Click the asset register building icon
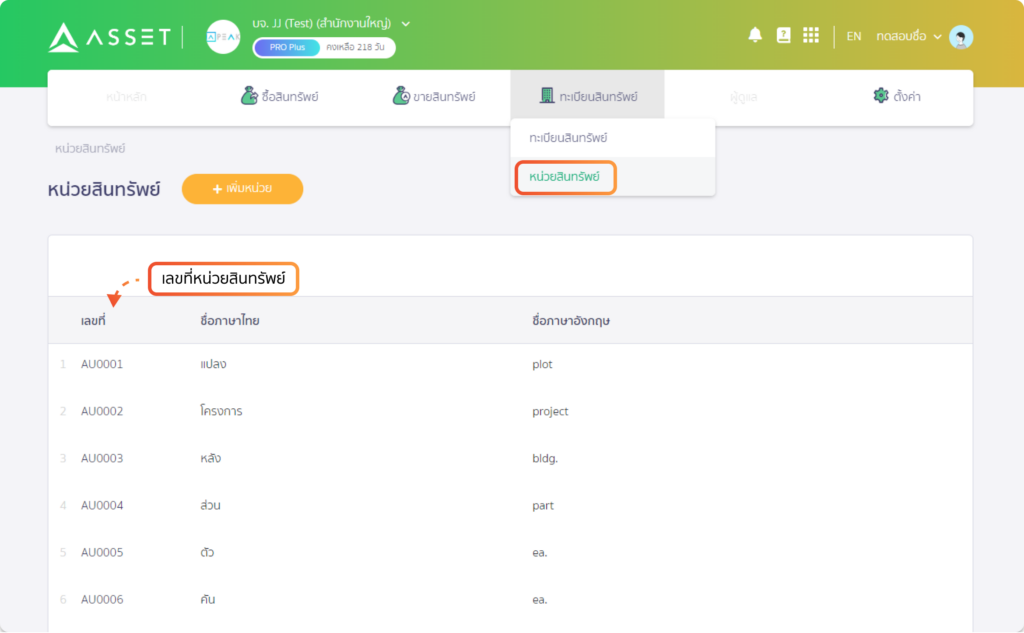This screenshot has height=633, width=1024. pyautogui.click(x=547, y=95)
